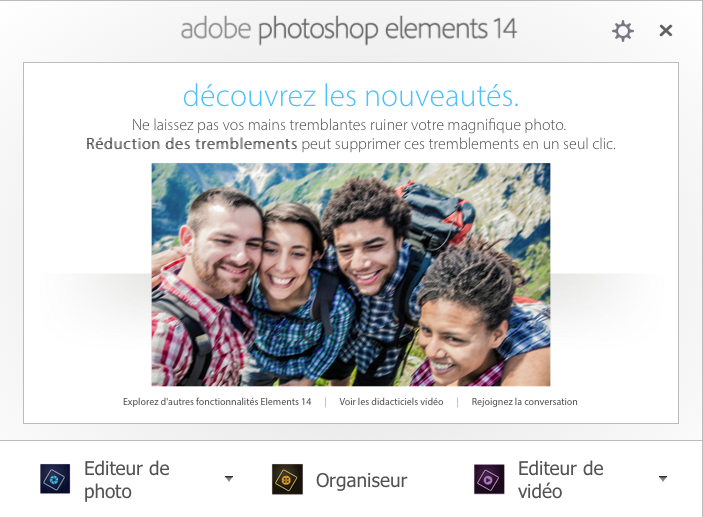703x517 pixels.
Task: Expand the Editeur de photo dropdown arrow
Action: [x=229, y=478]
